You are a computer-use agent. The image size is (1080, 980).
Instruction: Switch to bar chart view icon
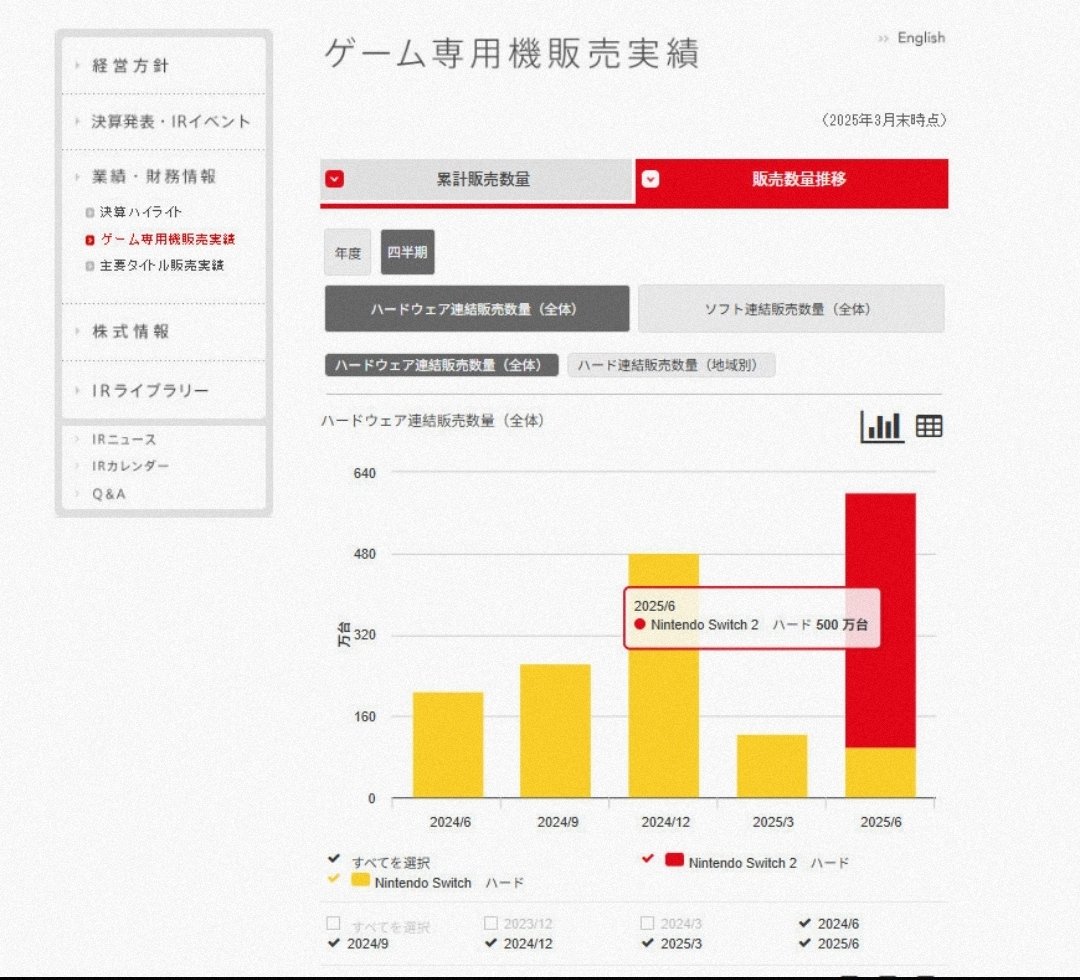click(x=882, y=426)
